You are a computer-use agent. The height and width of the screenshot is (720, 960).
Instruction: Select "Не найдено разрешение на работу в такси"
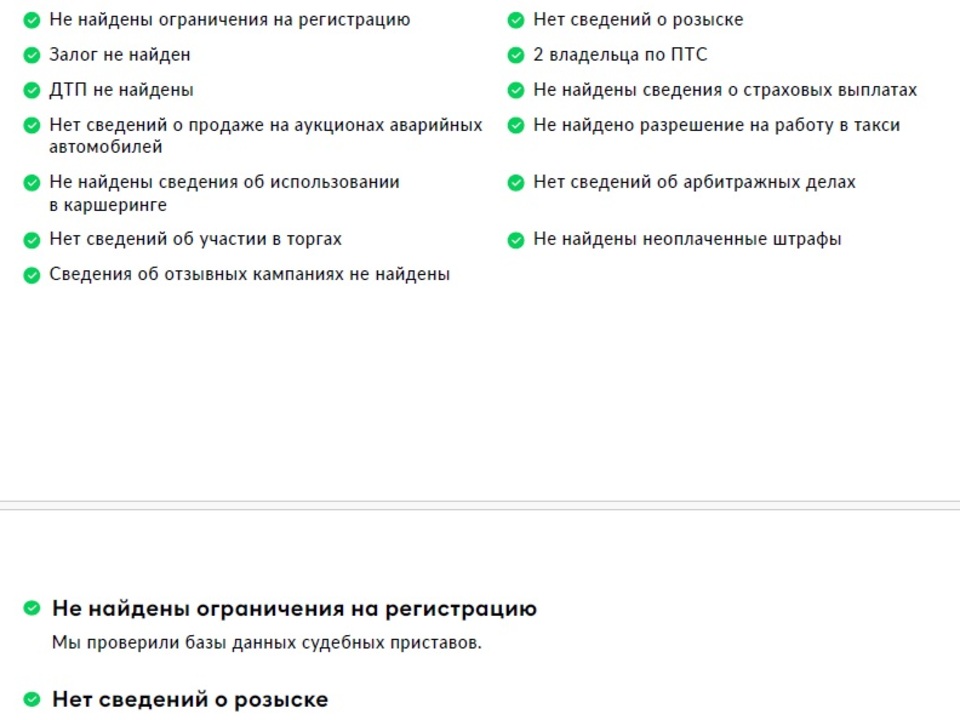point(716,125)
